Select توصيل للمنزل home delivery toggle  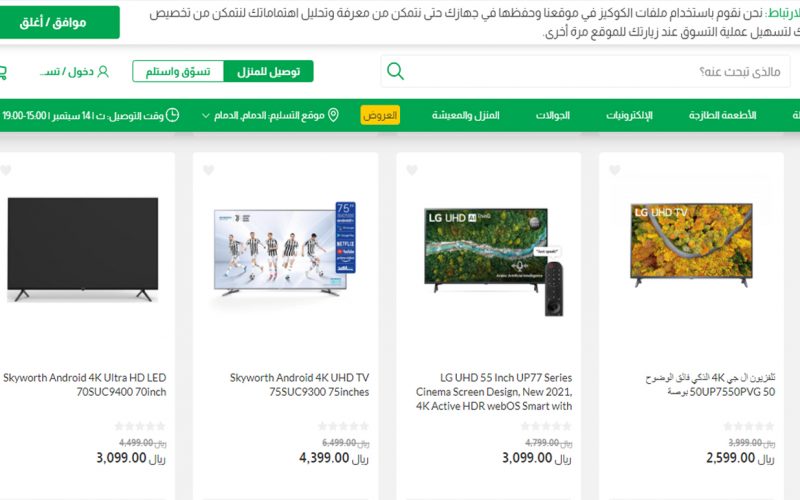click(268, 71)
